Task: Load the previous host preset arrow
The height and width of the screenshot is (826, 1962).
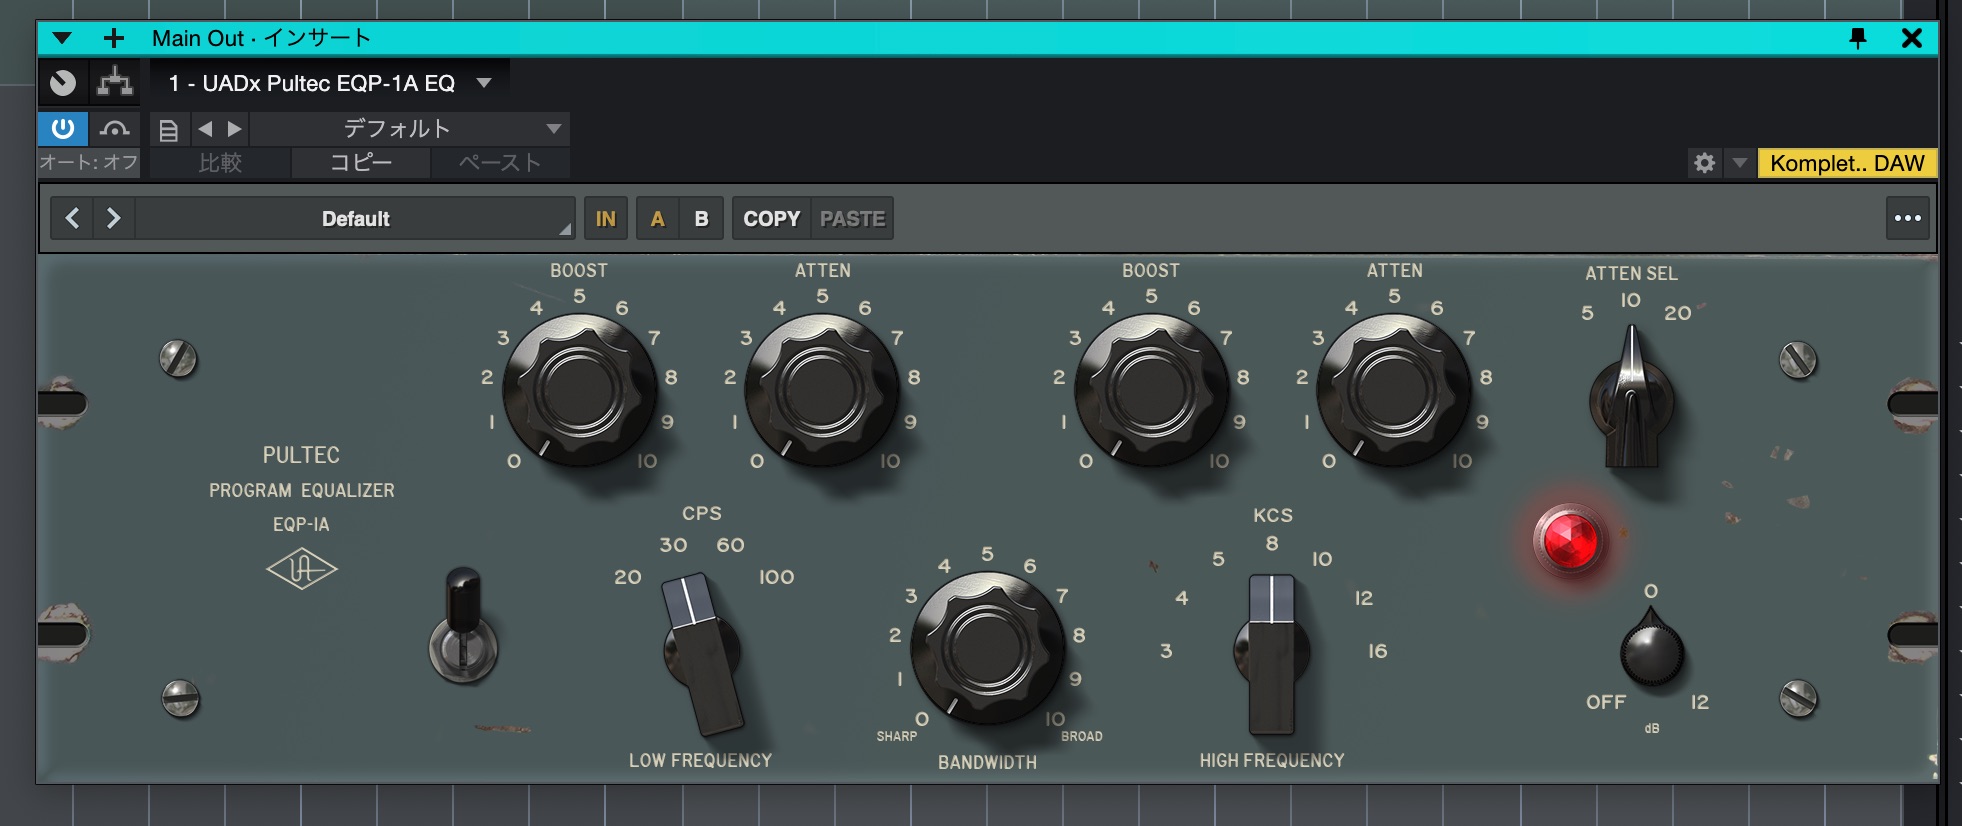Action: (205, 129)
